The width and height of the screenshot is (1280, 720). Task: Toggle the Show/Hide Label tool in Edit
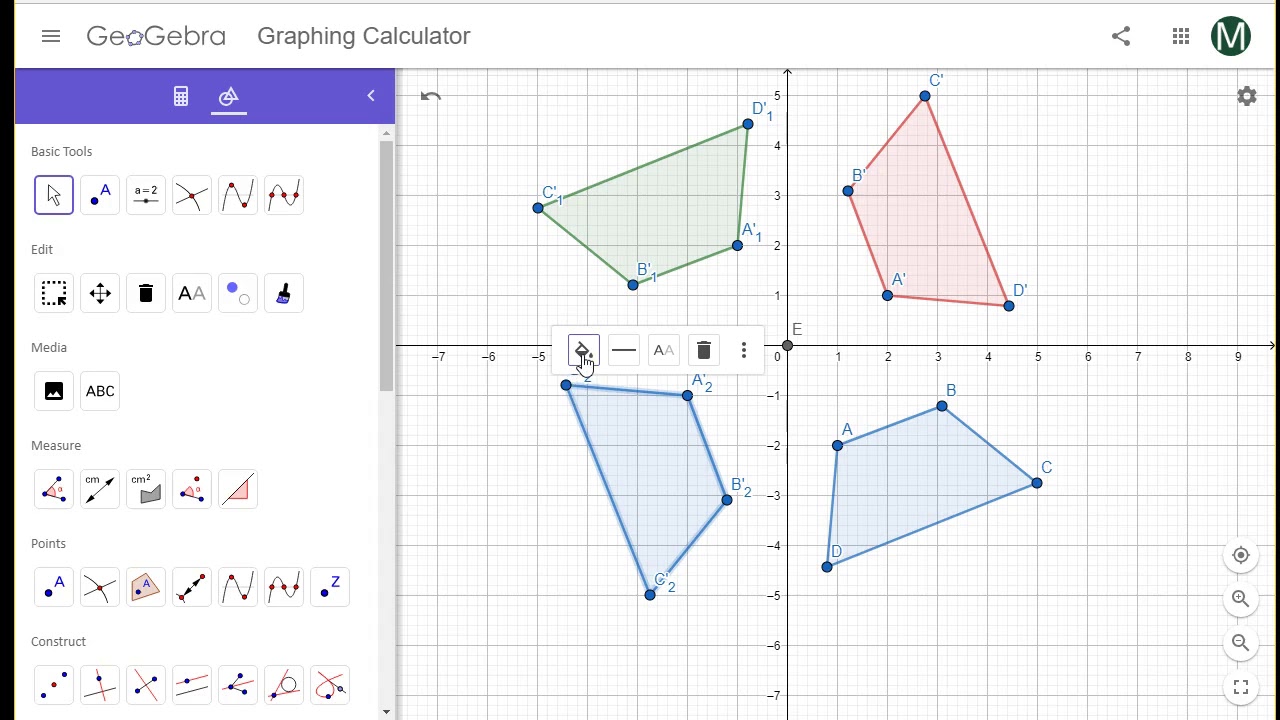[192, 293]
